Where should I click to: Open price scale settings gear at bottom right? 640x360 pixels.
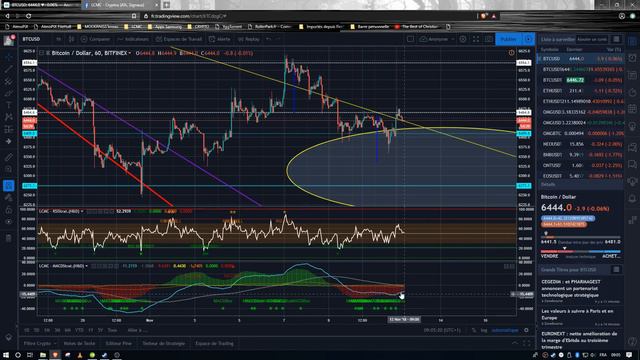[526, 330]
